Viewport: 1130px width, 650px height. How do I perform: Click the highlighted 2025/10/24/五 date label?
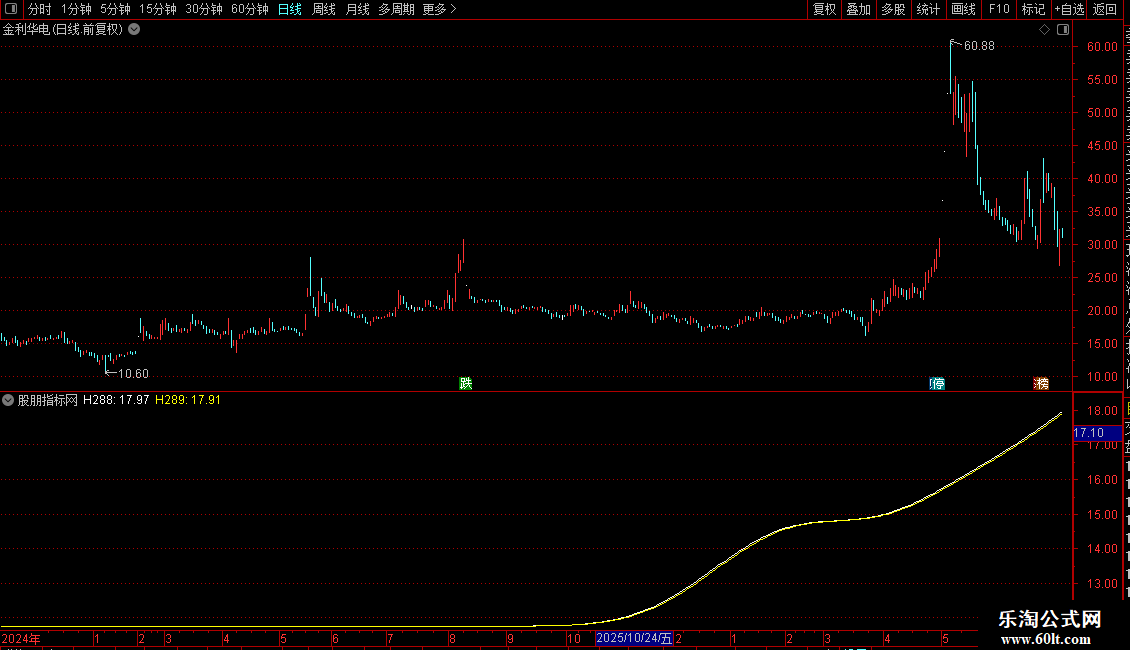tap(634, 638)
